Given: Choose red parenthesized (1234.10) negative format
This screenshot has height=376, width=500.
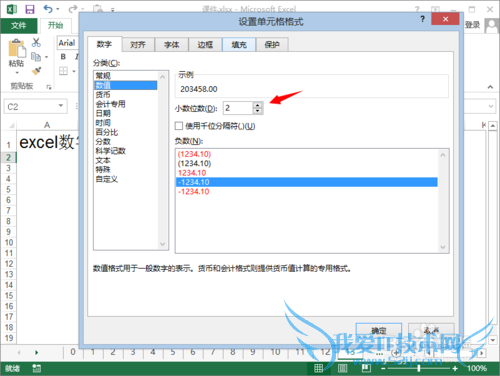Looking at the screenshot, I should click(306, 154).
